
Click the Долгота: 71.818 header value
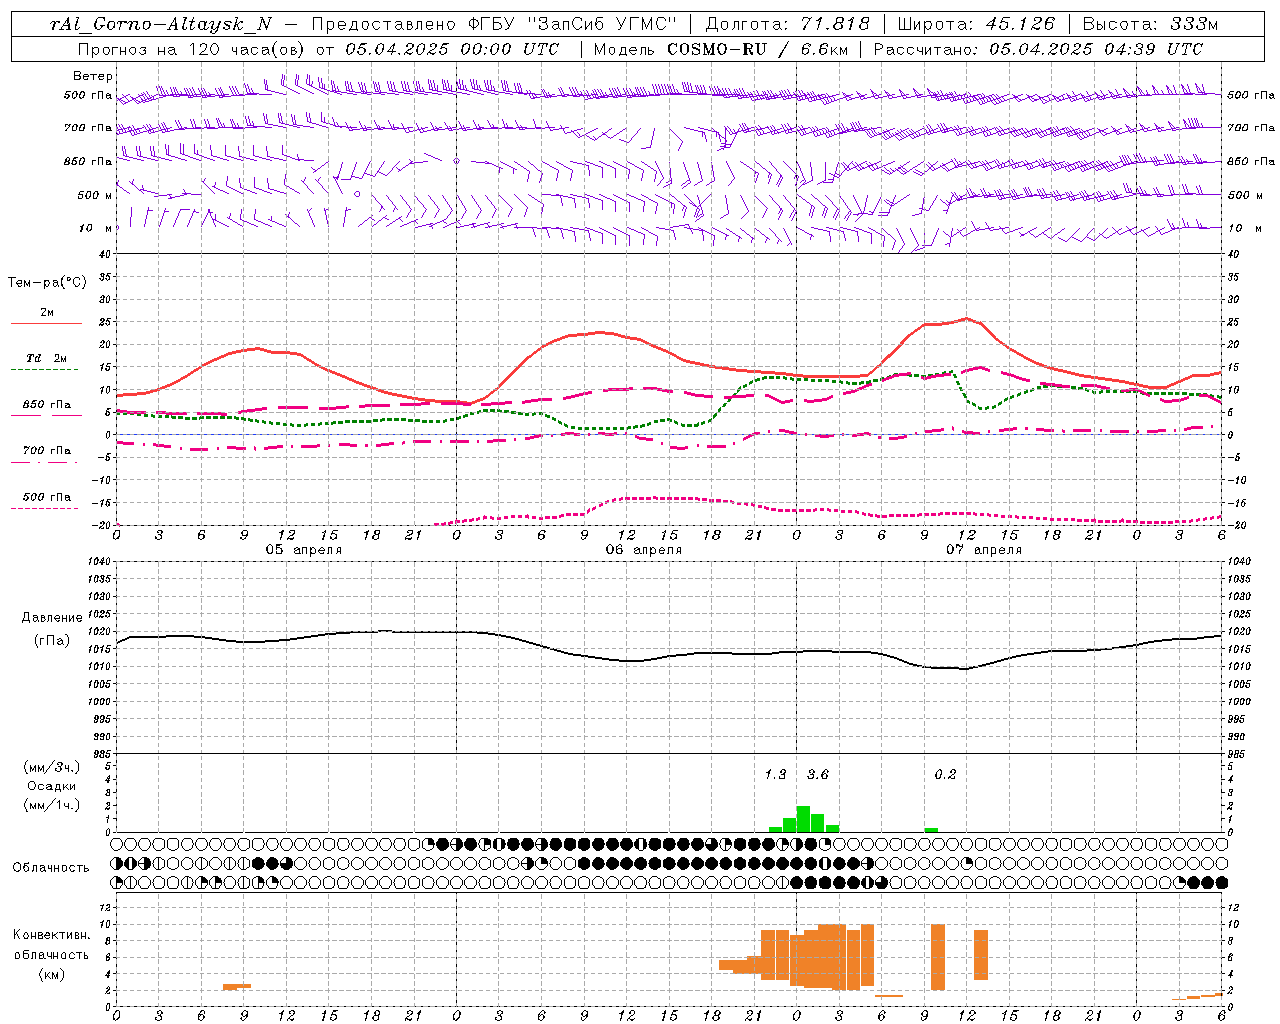click(x=788, y=25)
